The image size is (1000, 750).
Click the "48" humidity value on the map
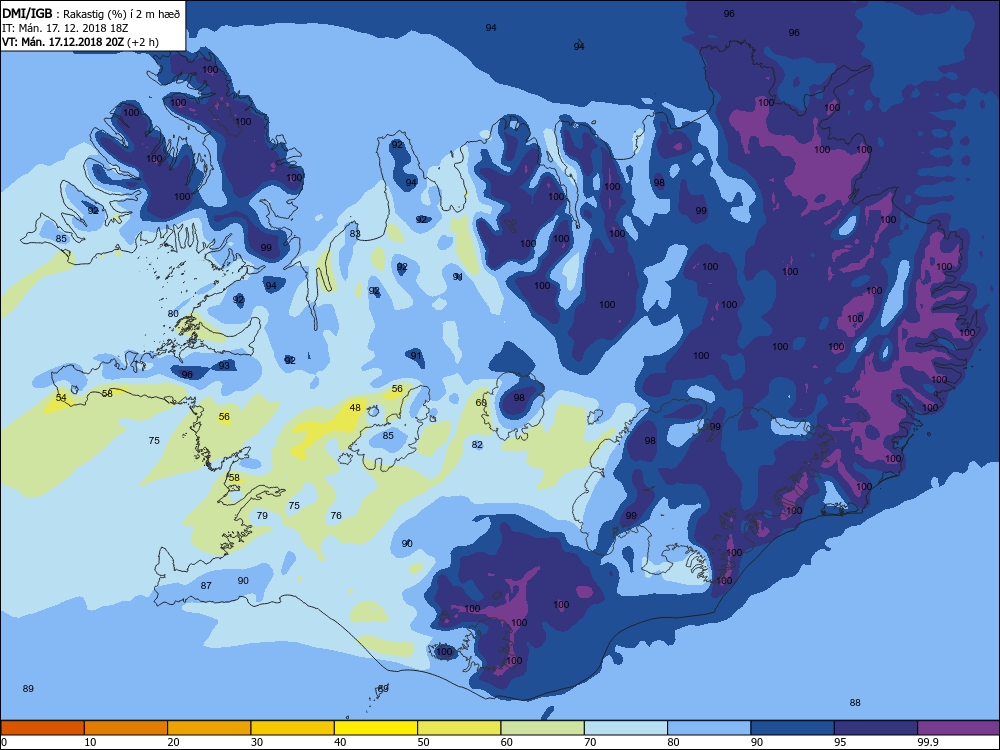pyautogui.click(x=355, y=408)
